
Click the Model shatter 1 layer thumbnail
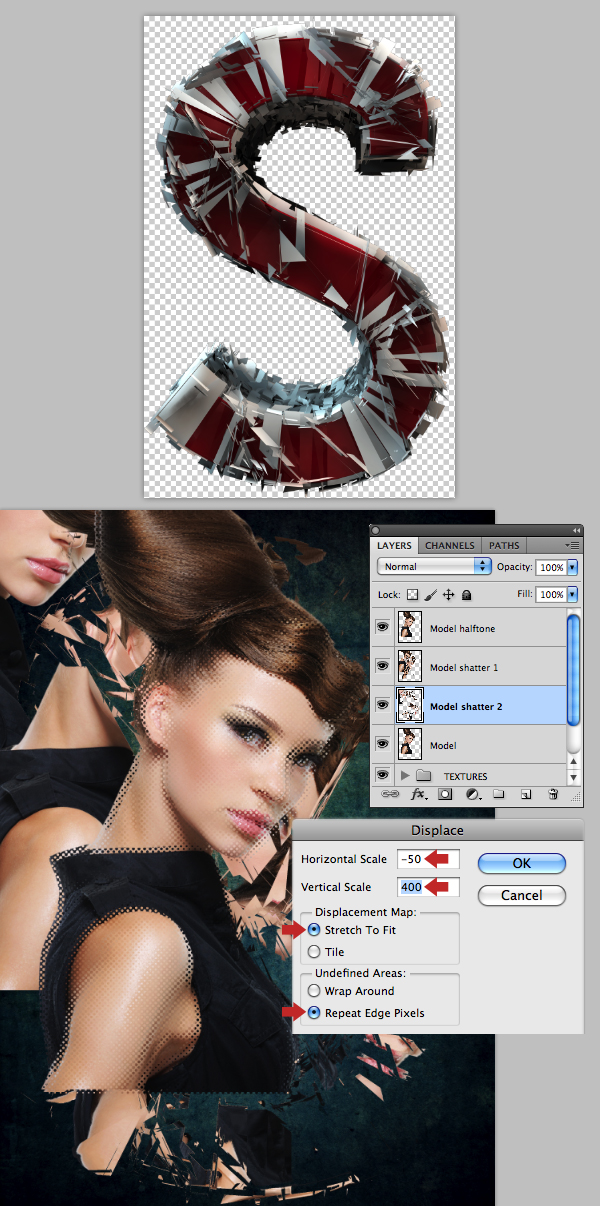(409, 667)
